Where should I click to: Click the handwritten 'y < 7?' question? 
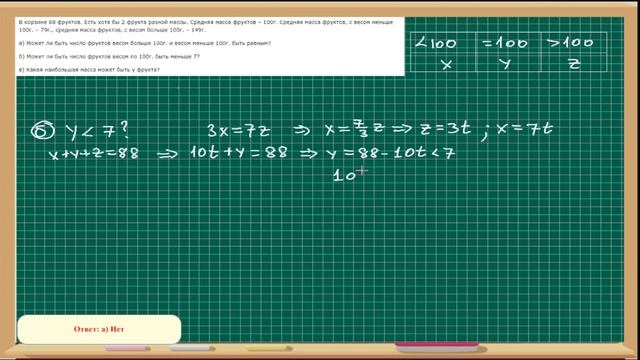pos(97,131)
